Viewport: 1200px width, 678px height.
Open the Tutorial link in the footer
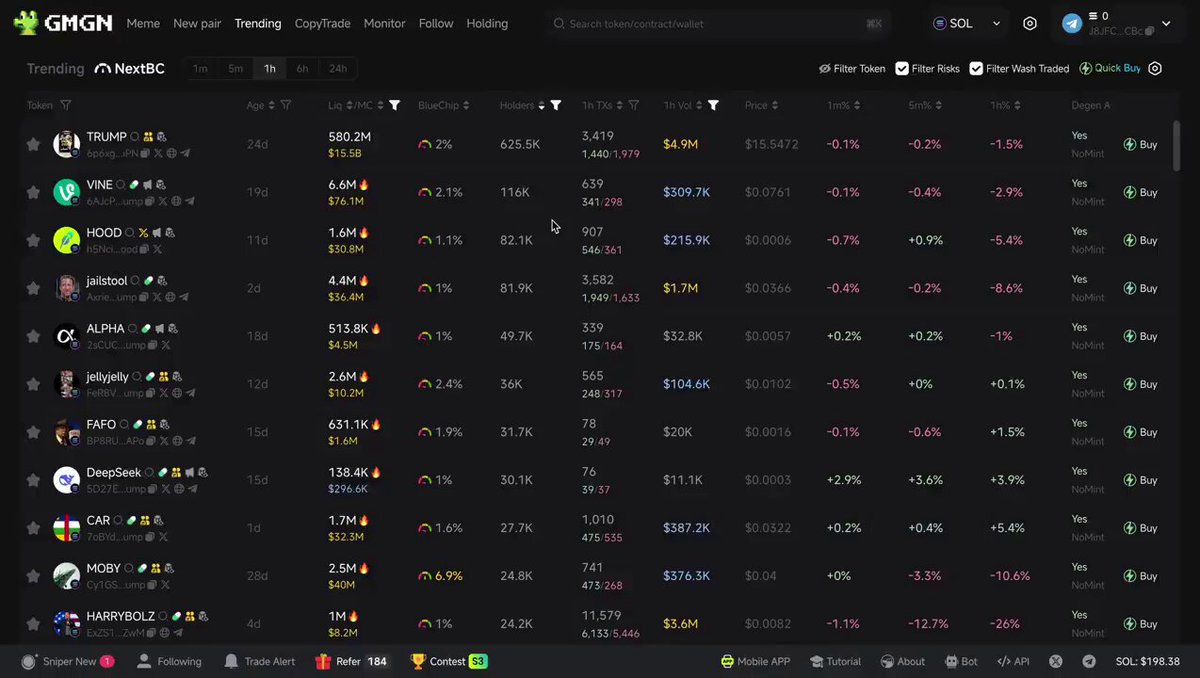835,661
